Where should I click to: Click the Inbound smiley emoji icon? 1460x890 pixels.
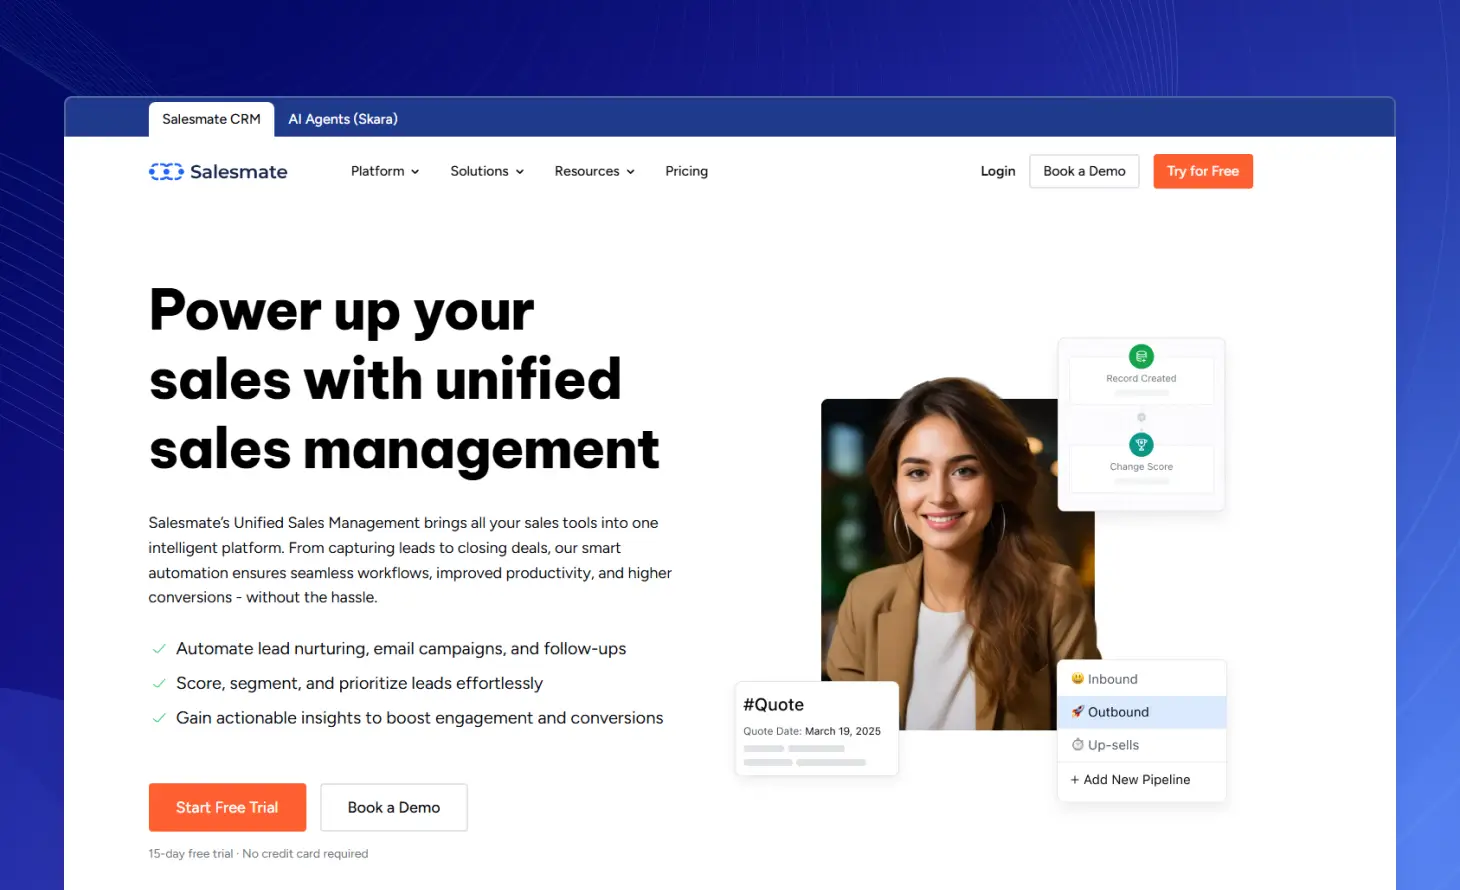[x=1077, y=679]
